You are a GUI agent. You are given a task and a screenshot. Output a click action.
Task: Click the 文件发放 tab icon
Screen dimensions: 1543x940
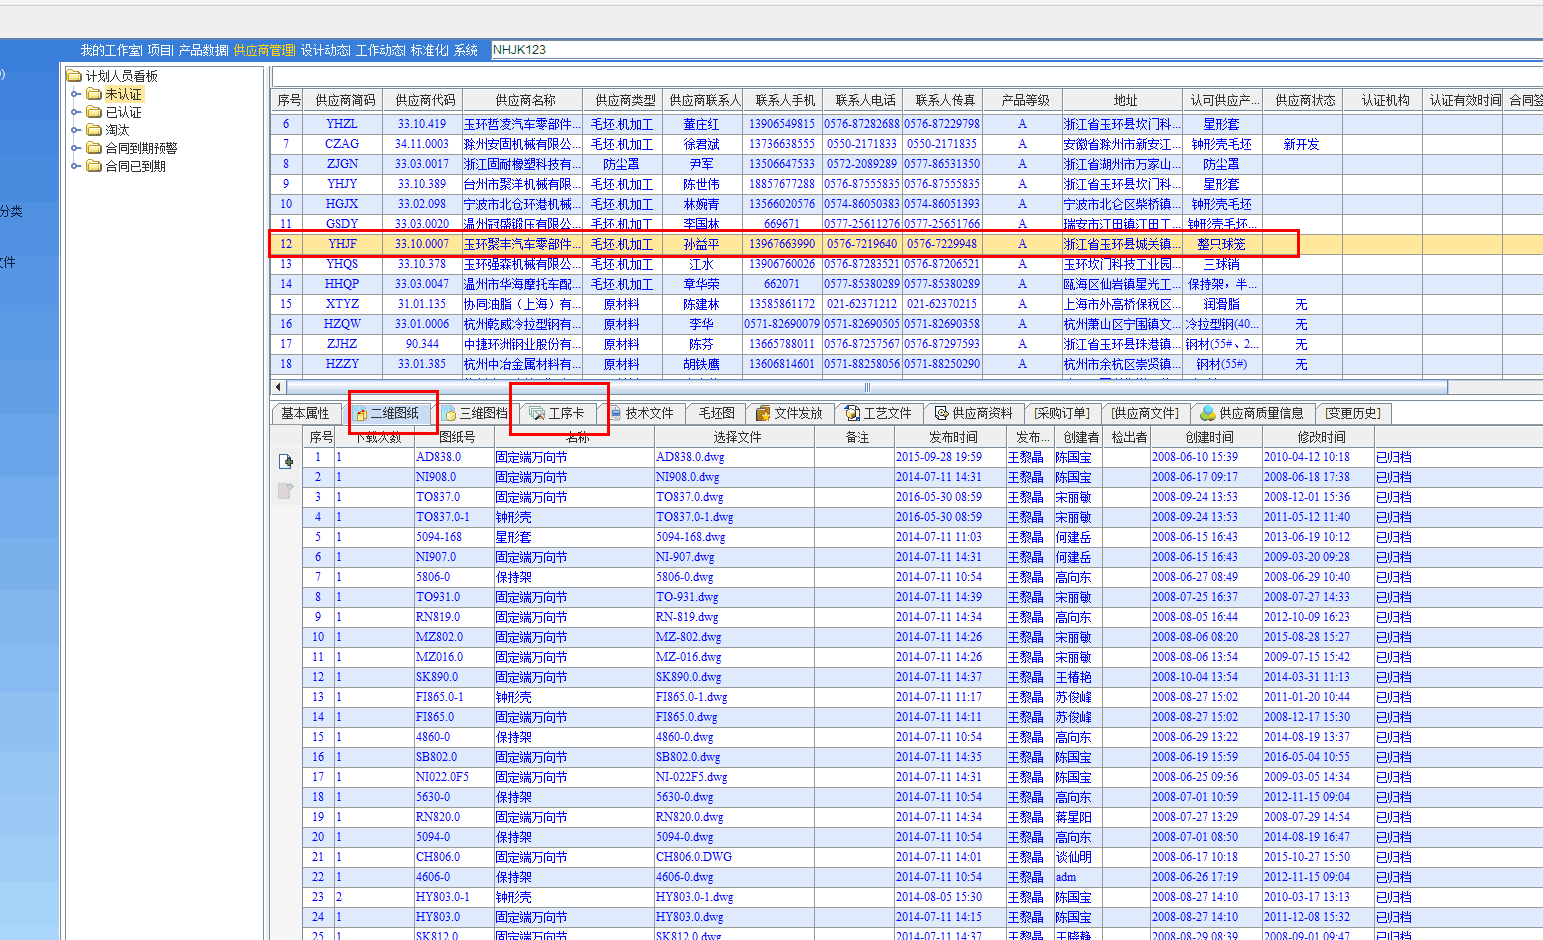tap(763, 413)
